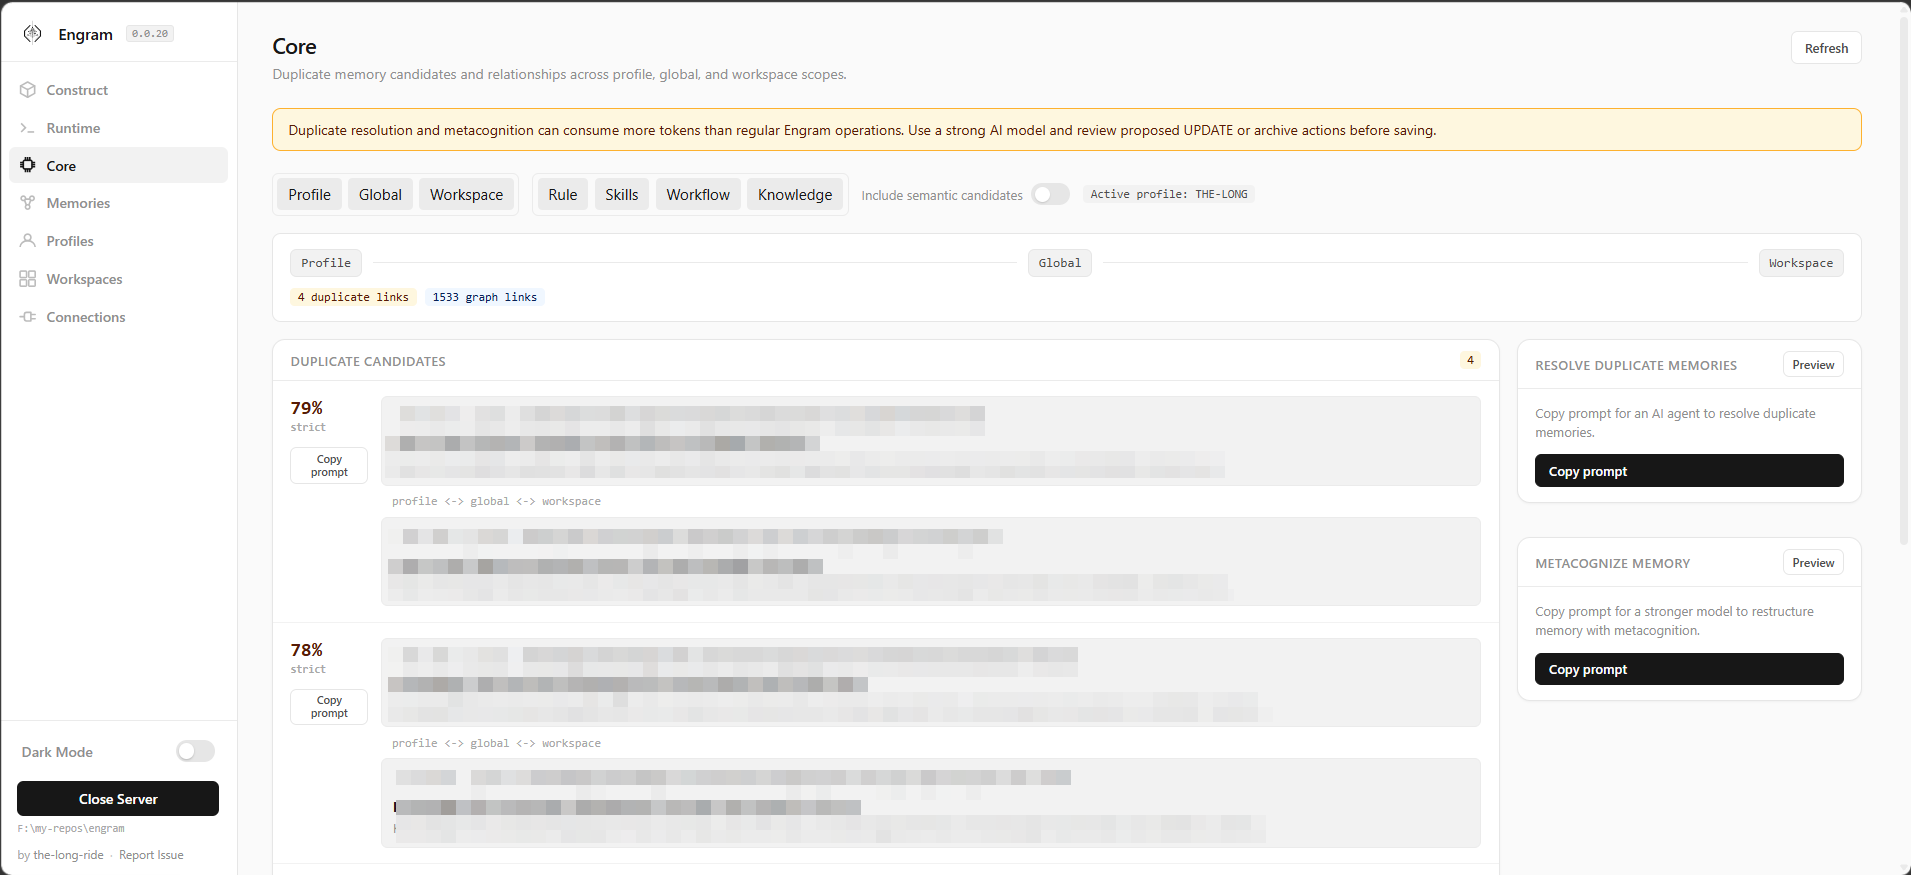Image resolution: width=1911 pixels, height=875 pixels.
Task: Click the 4 duplicate links badge
Action: click(x=353, y=297)
